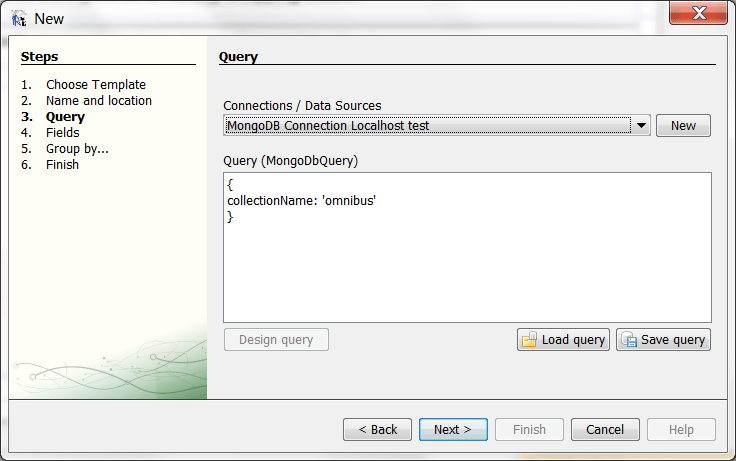Cancel the new report wizard
This screenshot has height=461, width=736.
pos(605,430)
